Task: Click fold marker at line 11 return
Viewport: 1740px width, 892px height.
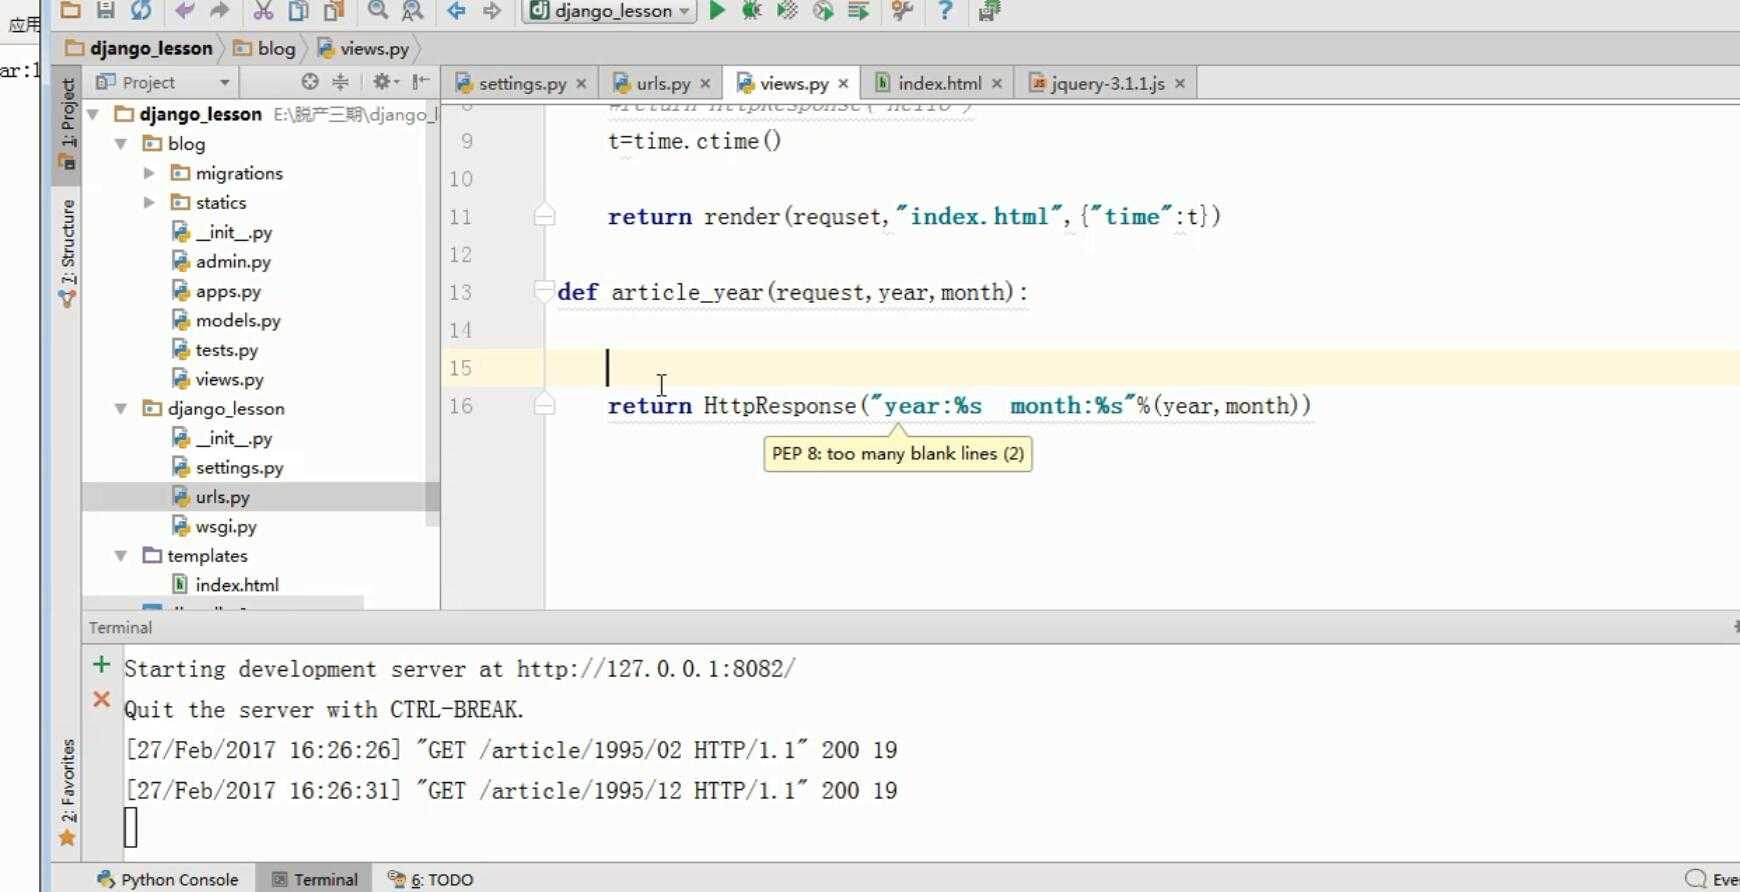Action: [545, 215]
